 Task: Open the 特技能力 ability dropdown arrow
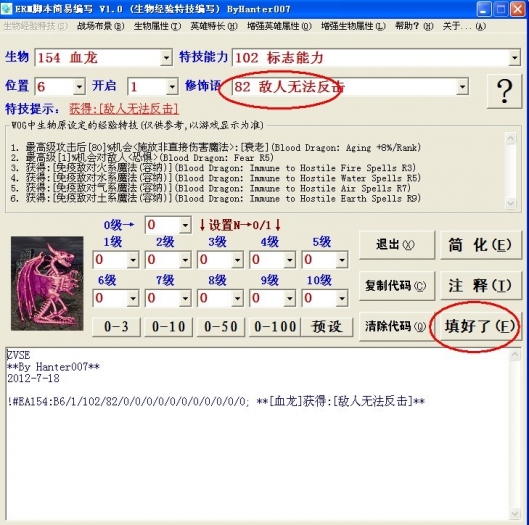coord(514,58)
